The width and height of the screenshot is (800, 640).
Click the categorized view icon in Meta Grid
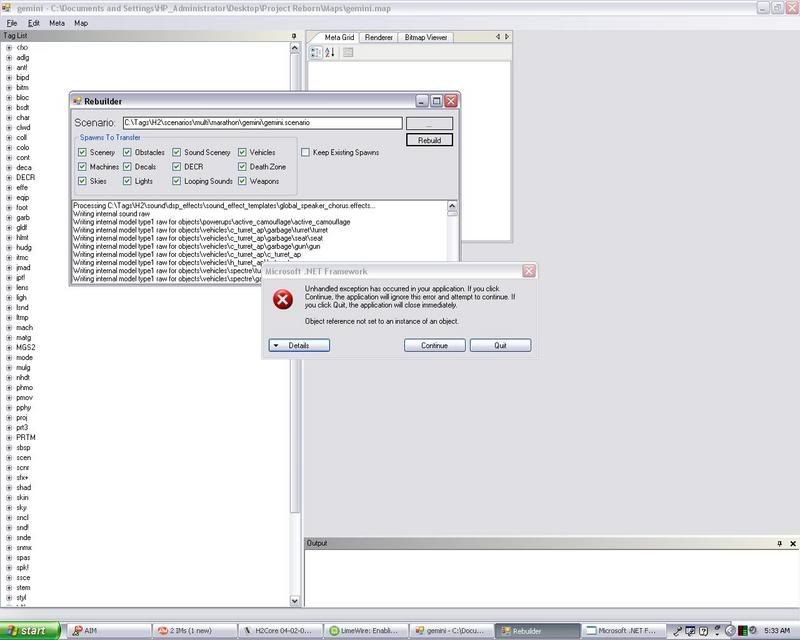tap(316, 53)
